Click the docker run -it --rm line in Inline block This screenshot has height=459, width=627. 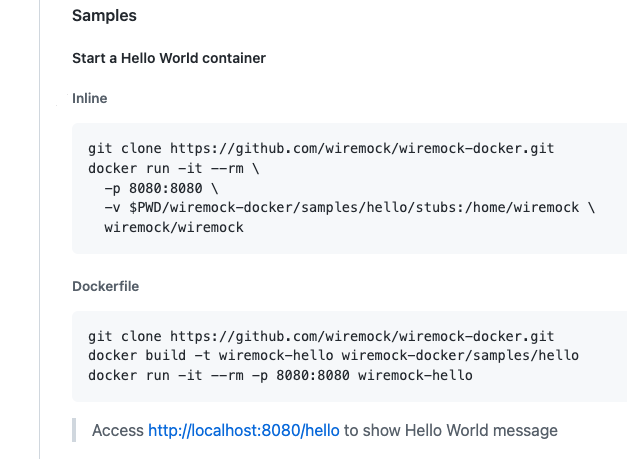[174, 168]
